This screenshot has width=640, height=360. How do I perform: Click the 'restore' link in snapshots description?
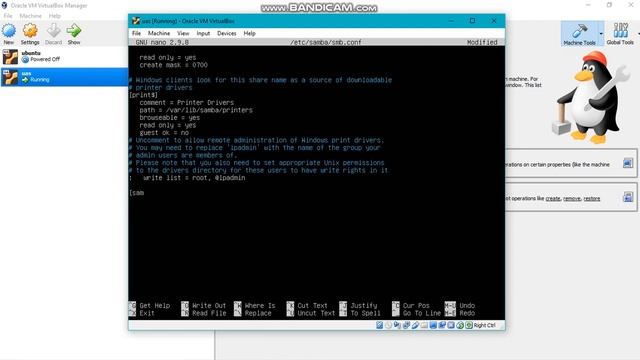pos(592,198)
